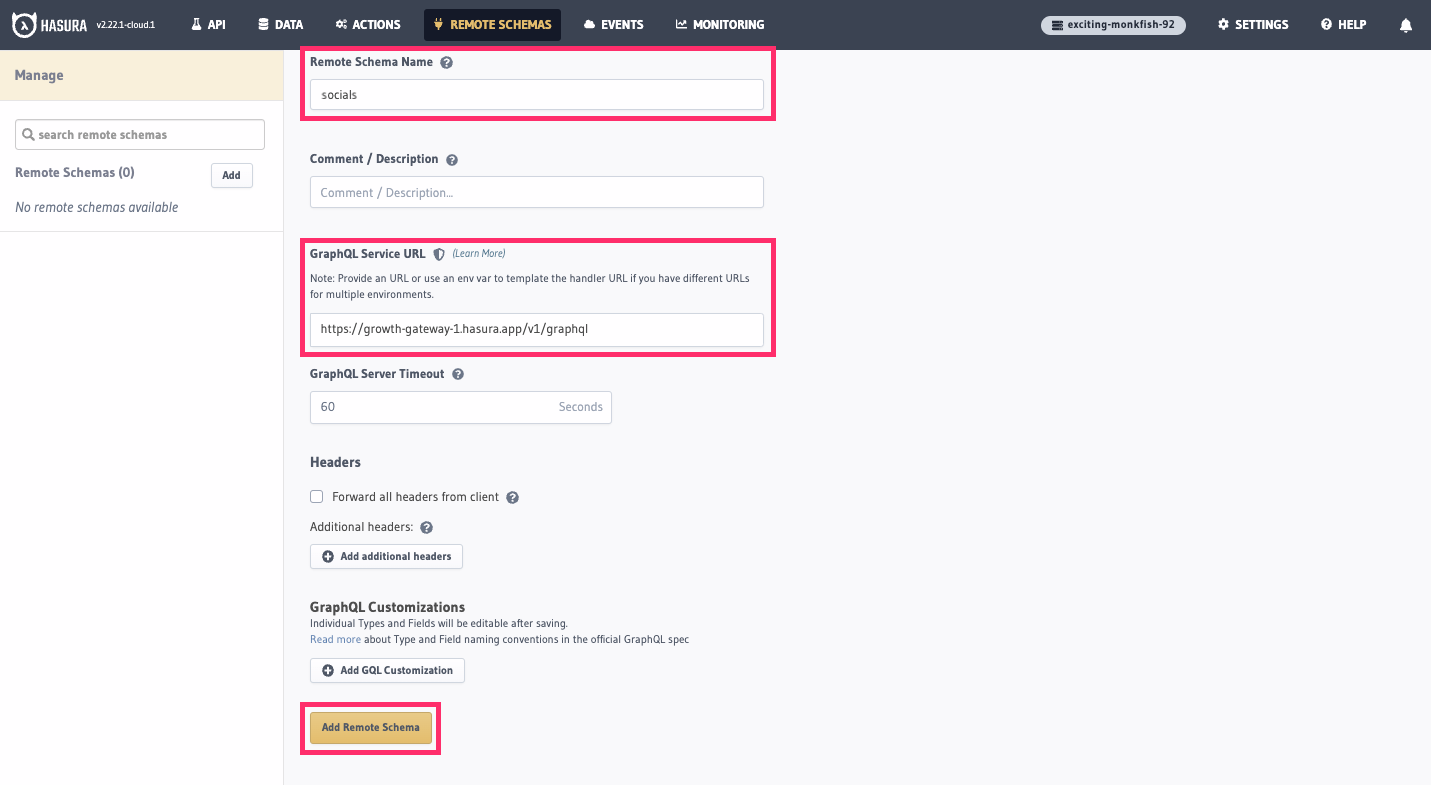Click the help icon beside GraphQL Server Timeout
The height and width of the screenshot is (785, 1431).
tap(458, 373)
